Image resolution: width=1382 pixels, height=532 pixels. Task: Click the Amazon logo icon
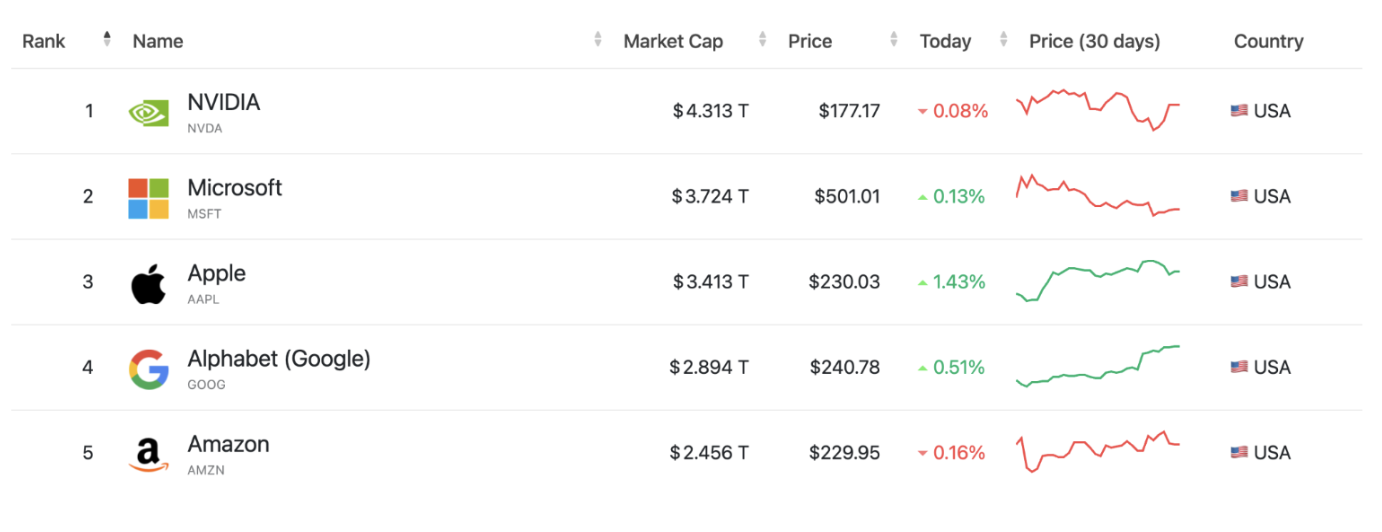pos(148,455)
